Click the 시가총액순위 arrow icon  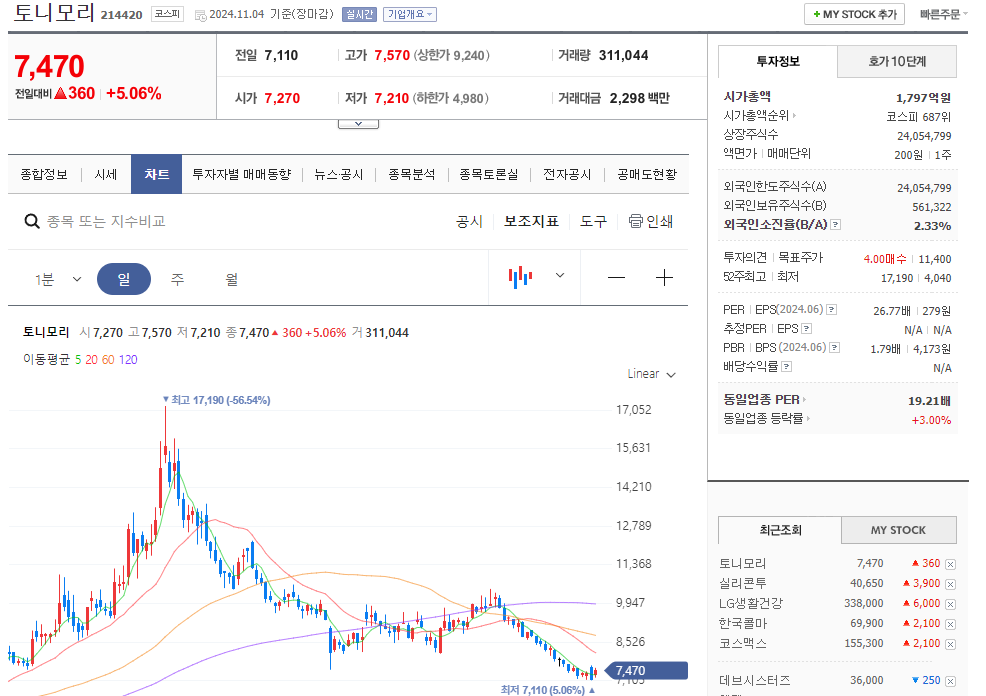point(794,116)
